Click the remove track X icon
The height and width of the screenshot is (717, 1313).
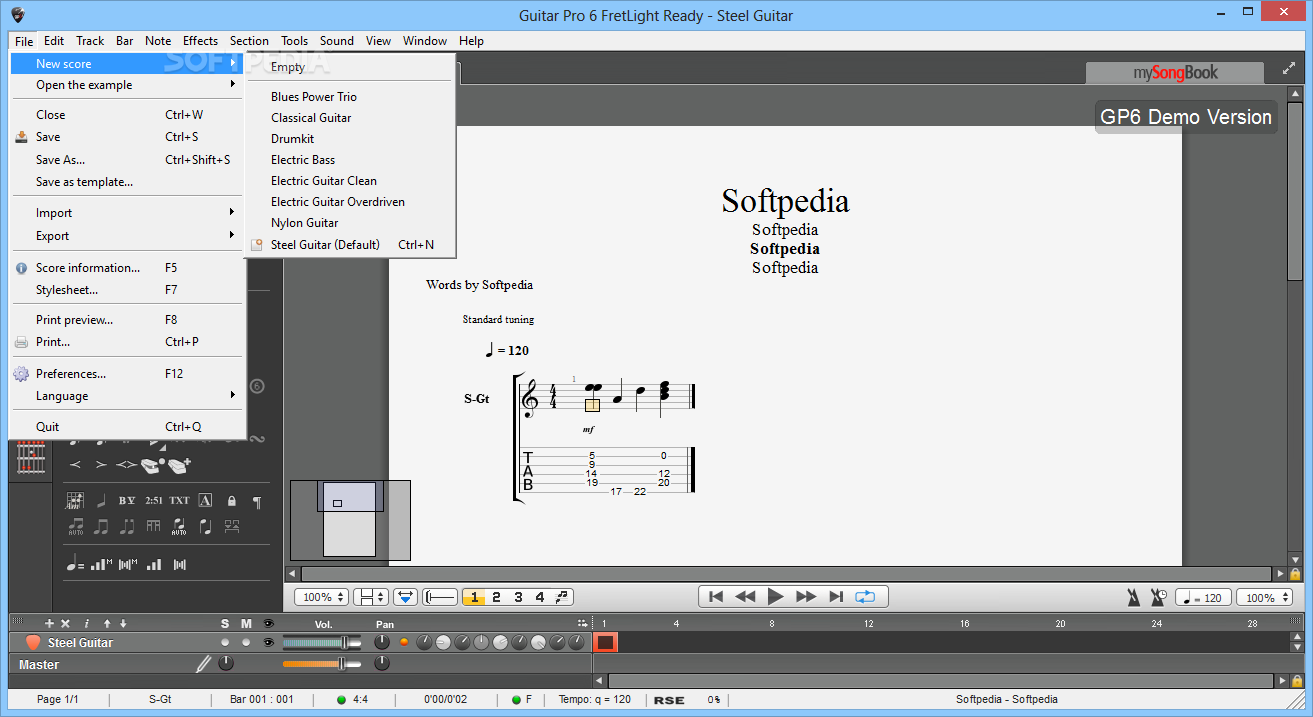tap(65, 624)
